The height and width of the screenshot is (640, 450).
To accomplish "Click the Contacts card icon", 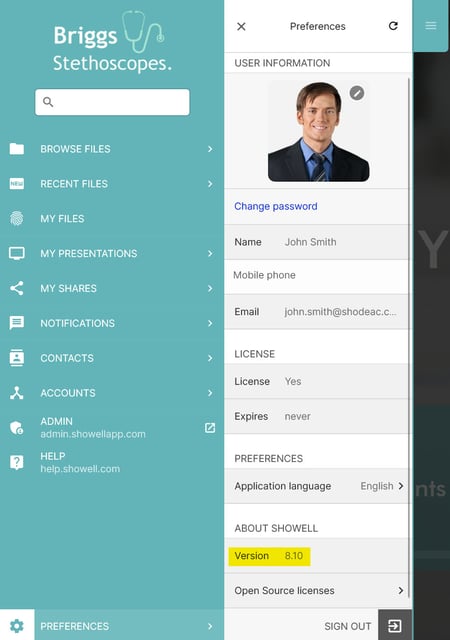I will (x=17, y=358).
